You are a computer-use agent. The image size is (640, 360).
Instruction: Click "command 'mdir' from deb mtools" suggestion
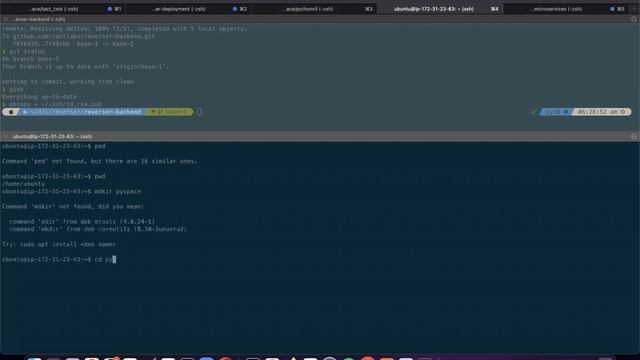click(82, 222)
